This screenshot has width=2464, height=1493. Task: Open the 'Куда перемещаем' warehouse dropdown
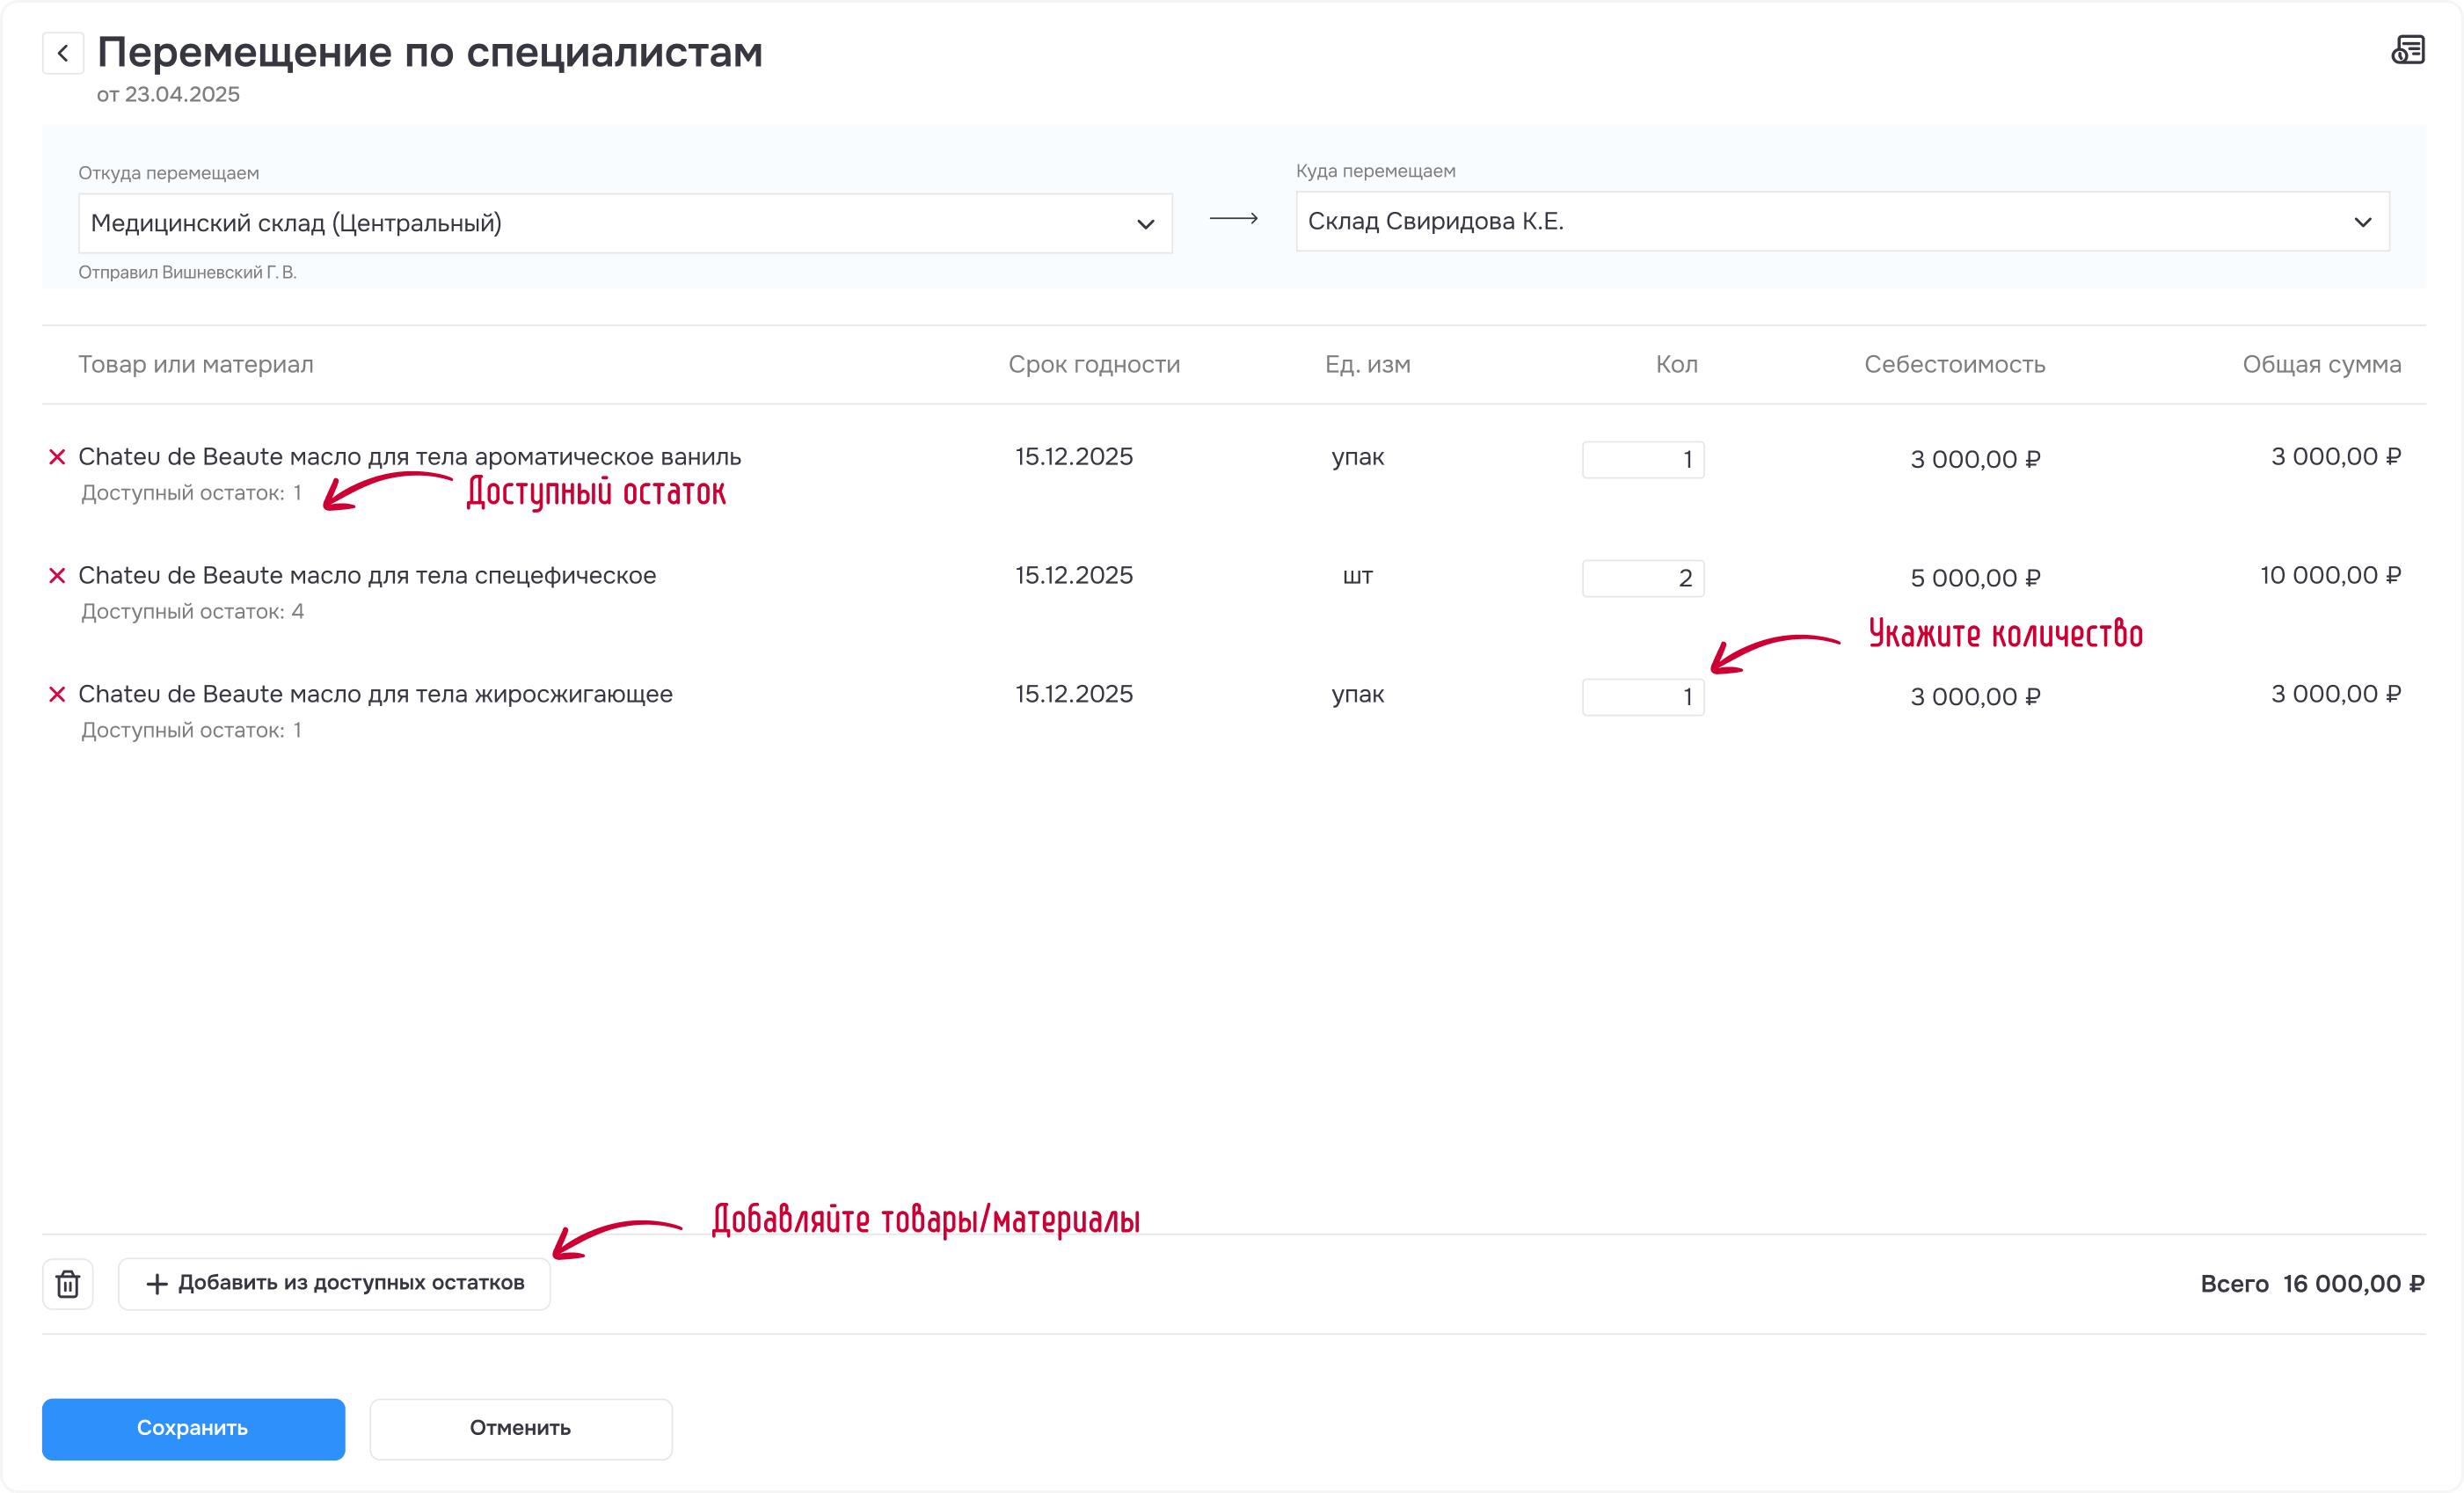tap(1842, 221)
